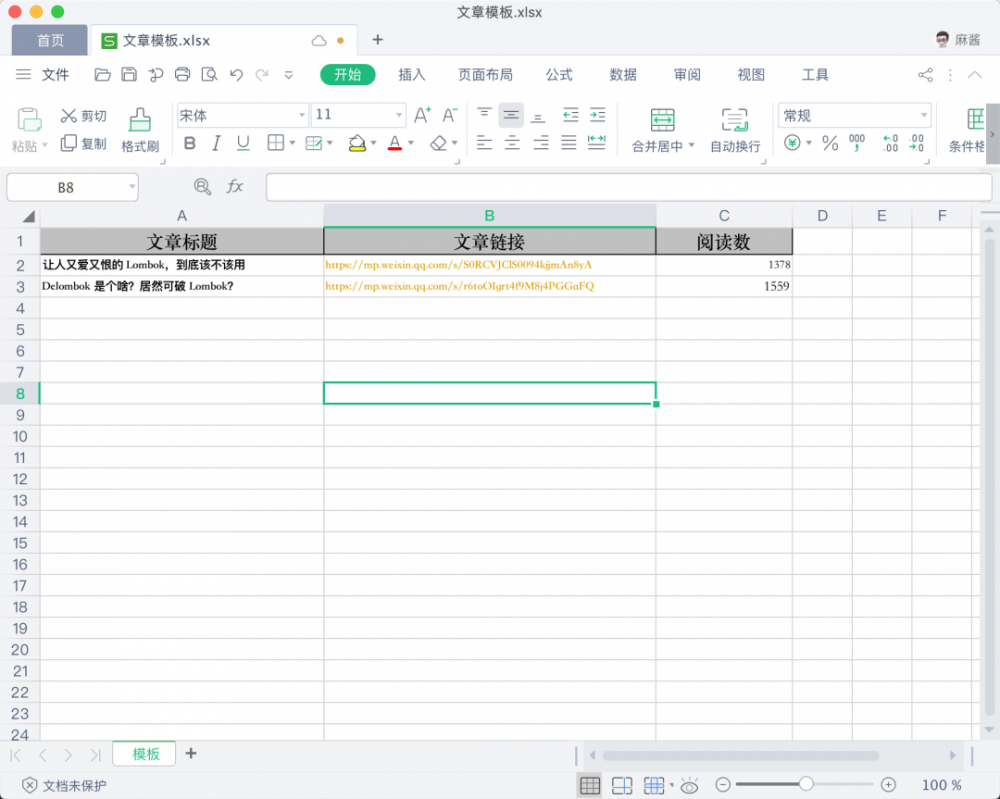The image size is (1000, 799).
Task: Select the center alignment option
Action: point(510,143)
